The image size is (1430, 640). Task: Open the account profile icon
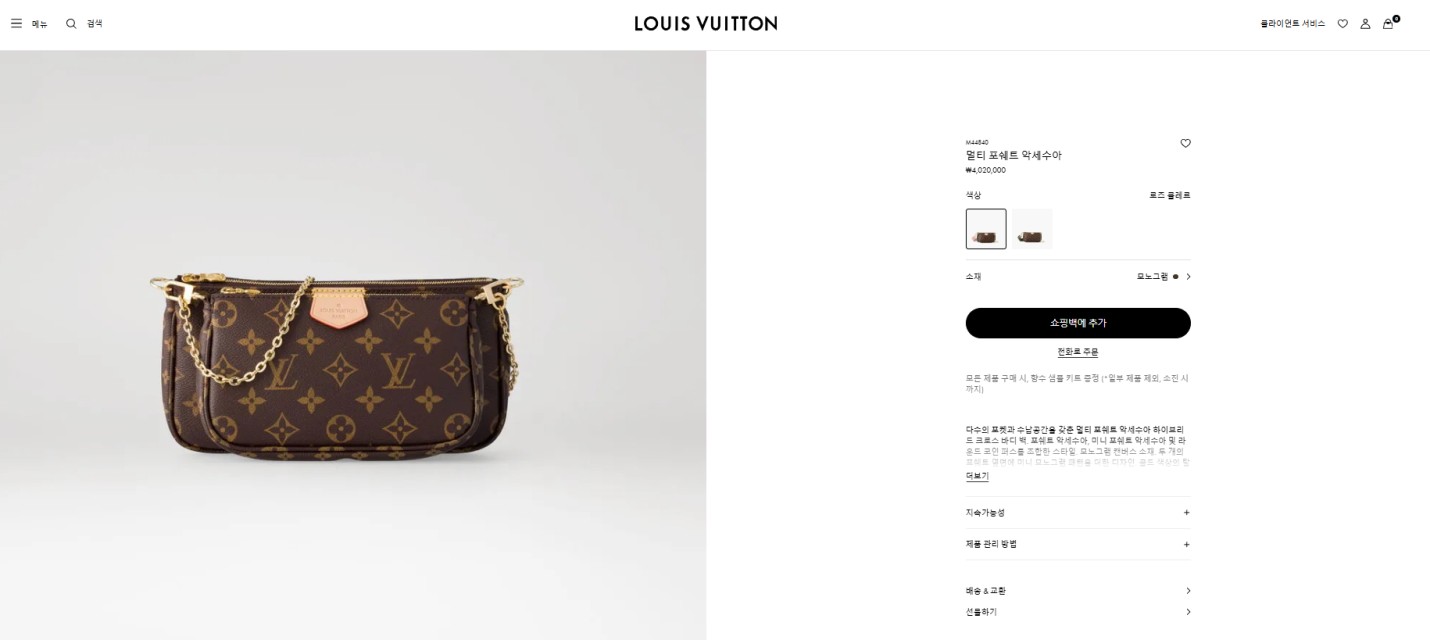pyautogui.click(x=1365, y=23)
